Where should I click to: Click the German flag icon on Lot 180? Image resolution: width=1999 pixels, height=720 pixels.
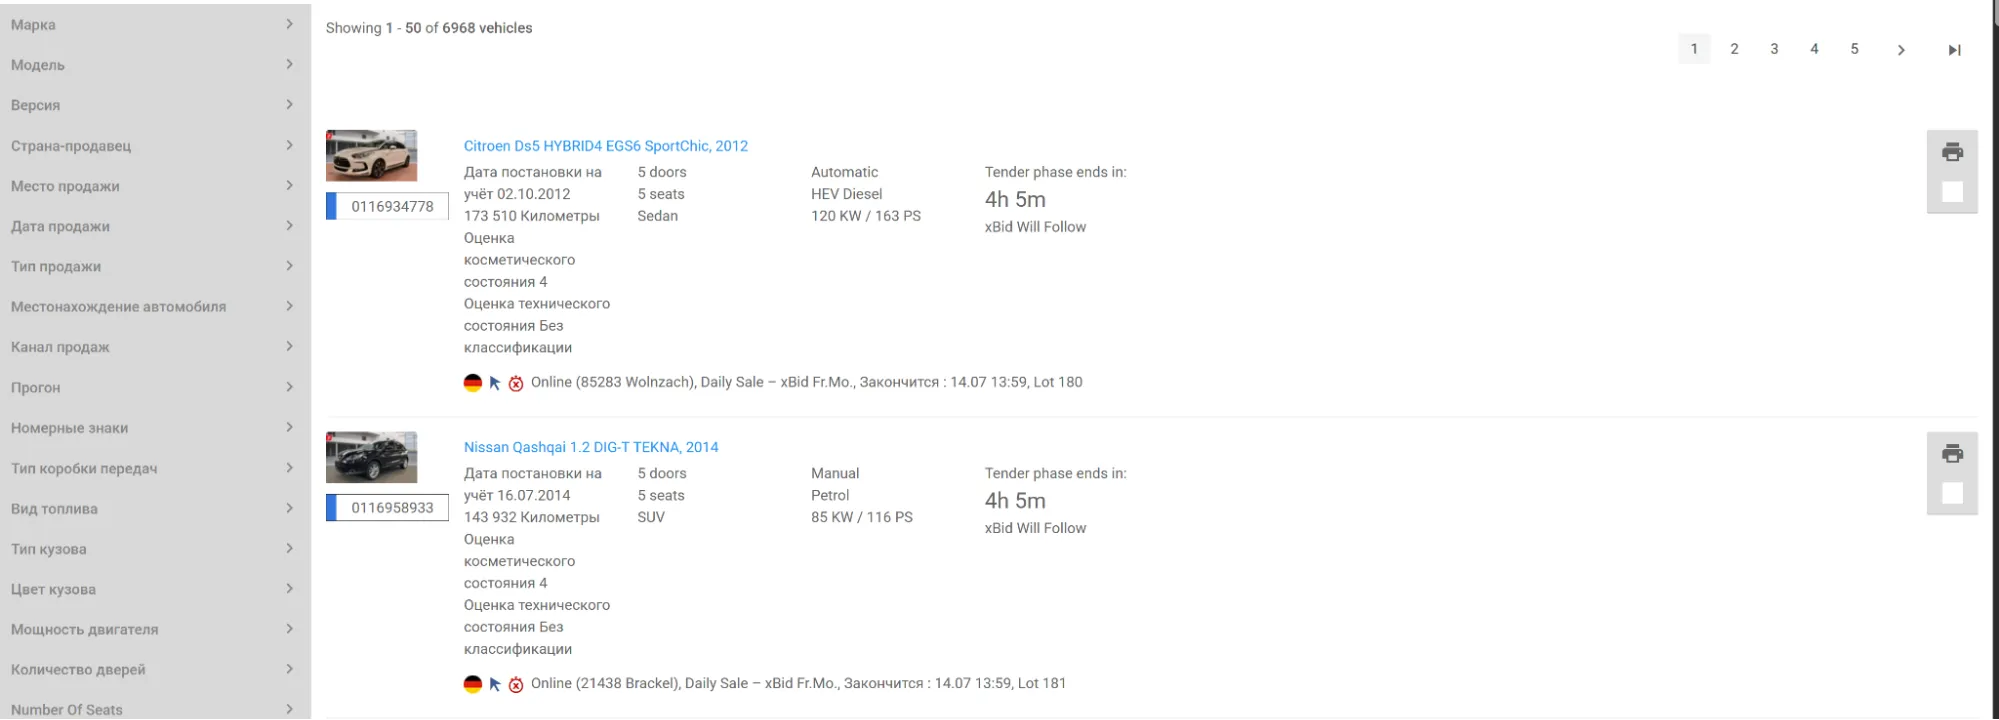pyautogui.click(x=473, y=383)
